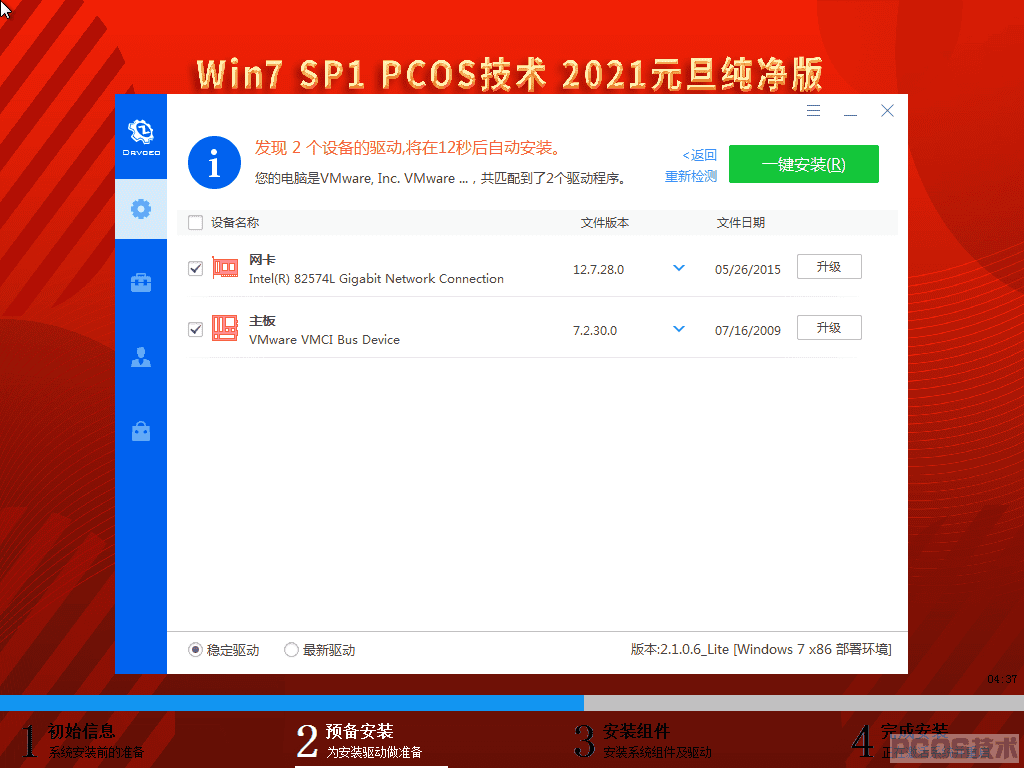
Task: Open the toolbox sidebar icon
Action: click(x=141, y=283)
